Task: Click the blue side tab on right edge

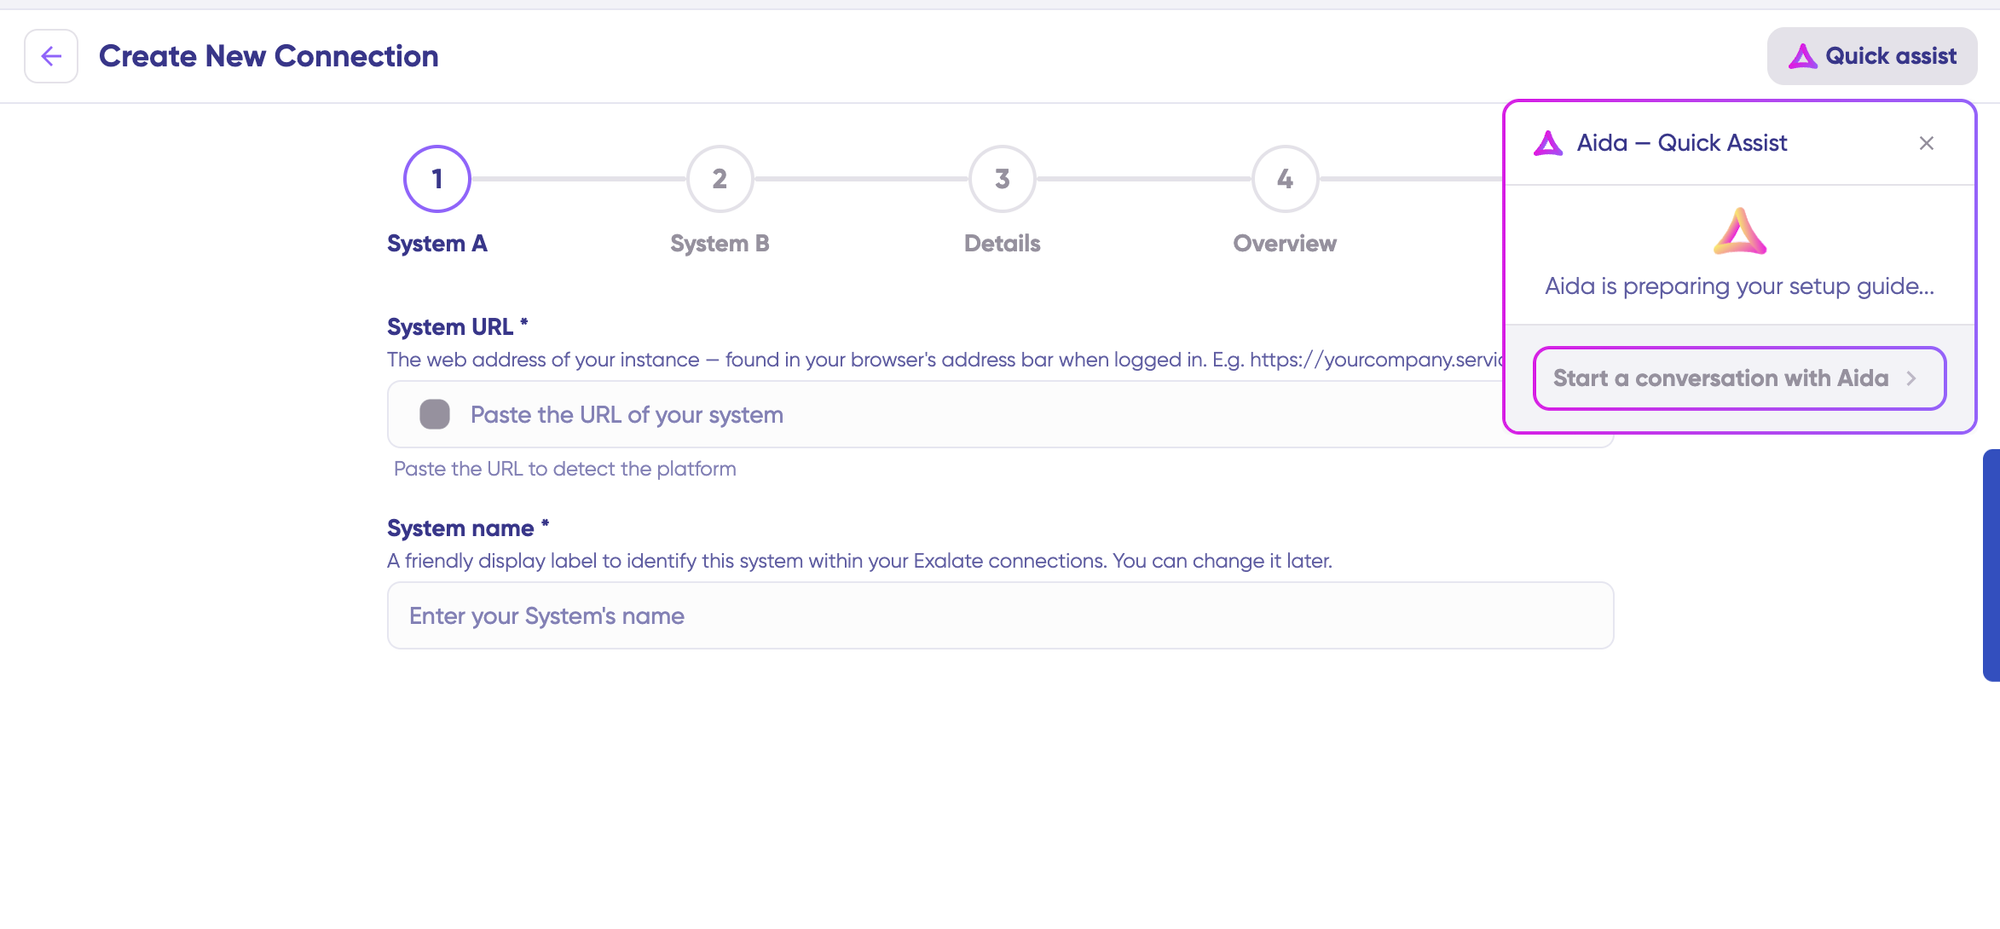Action: pos(1991,565)
